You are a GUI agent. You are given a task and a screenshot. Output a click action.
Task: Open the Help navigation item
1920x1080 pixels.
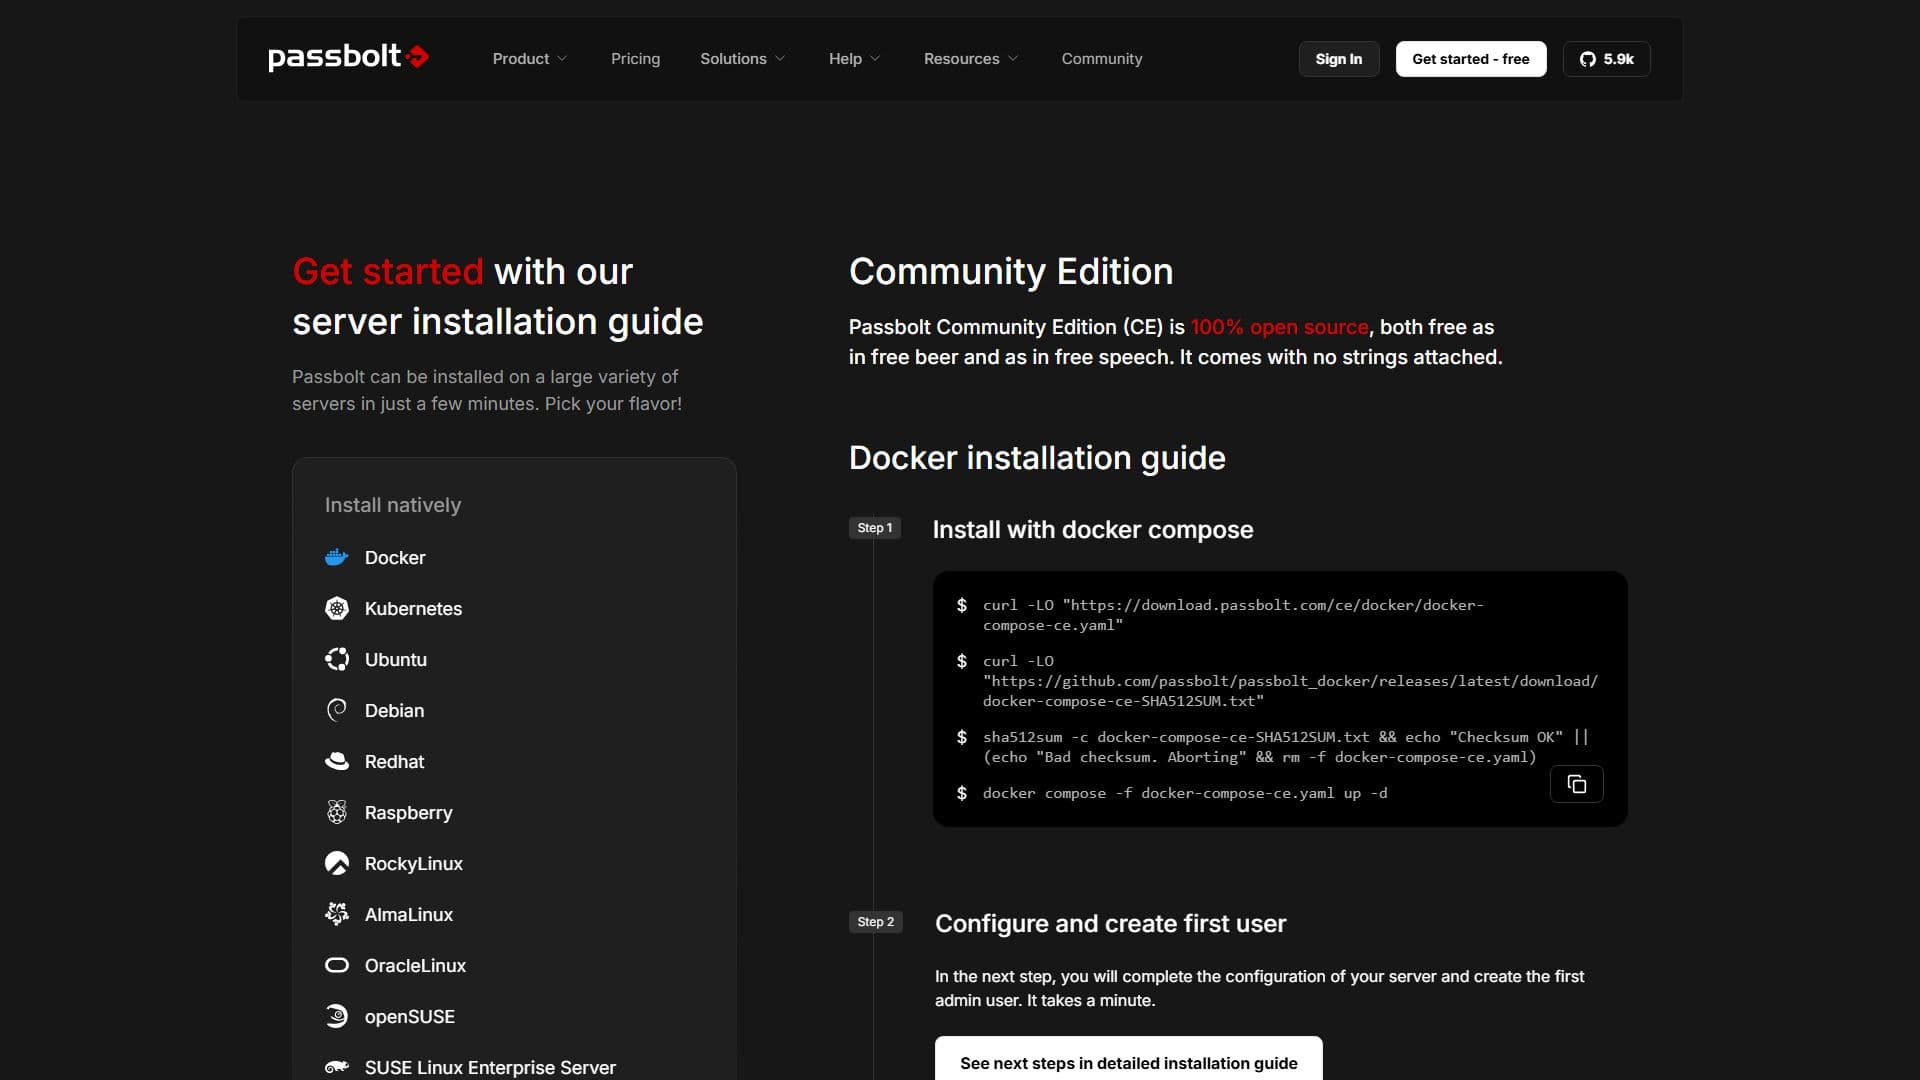[845, 59]
